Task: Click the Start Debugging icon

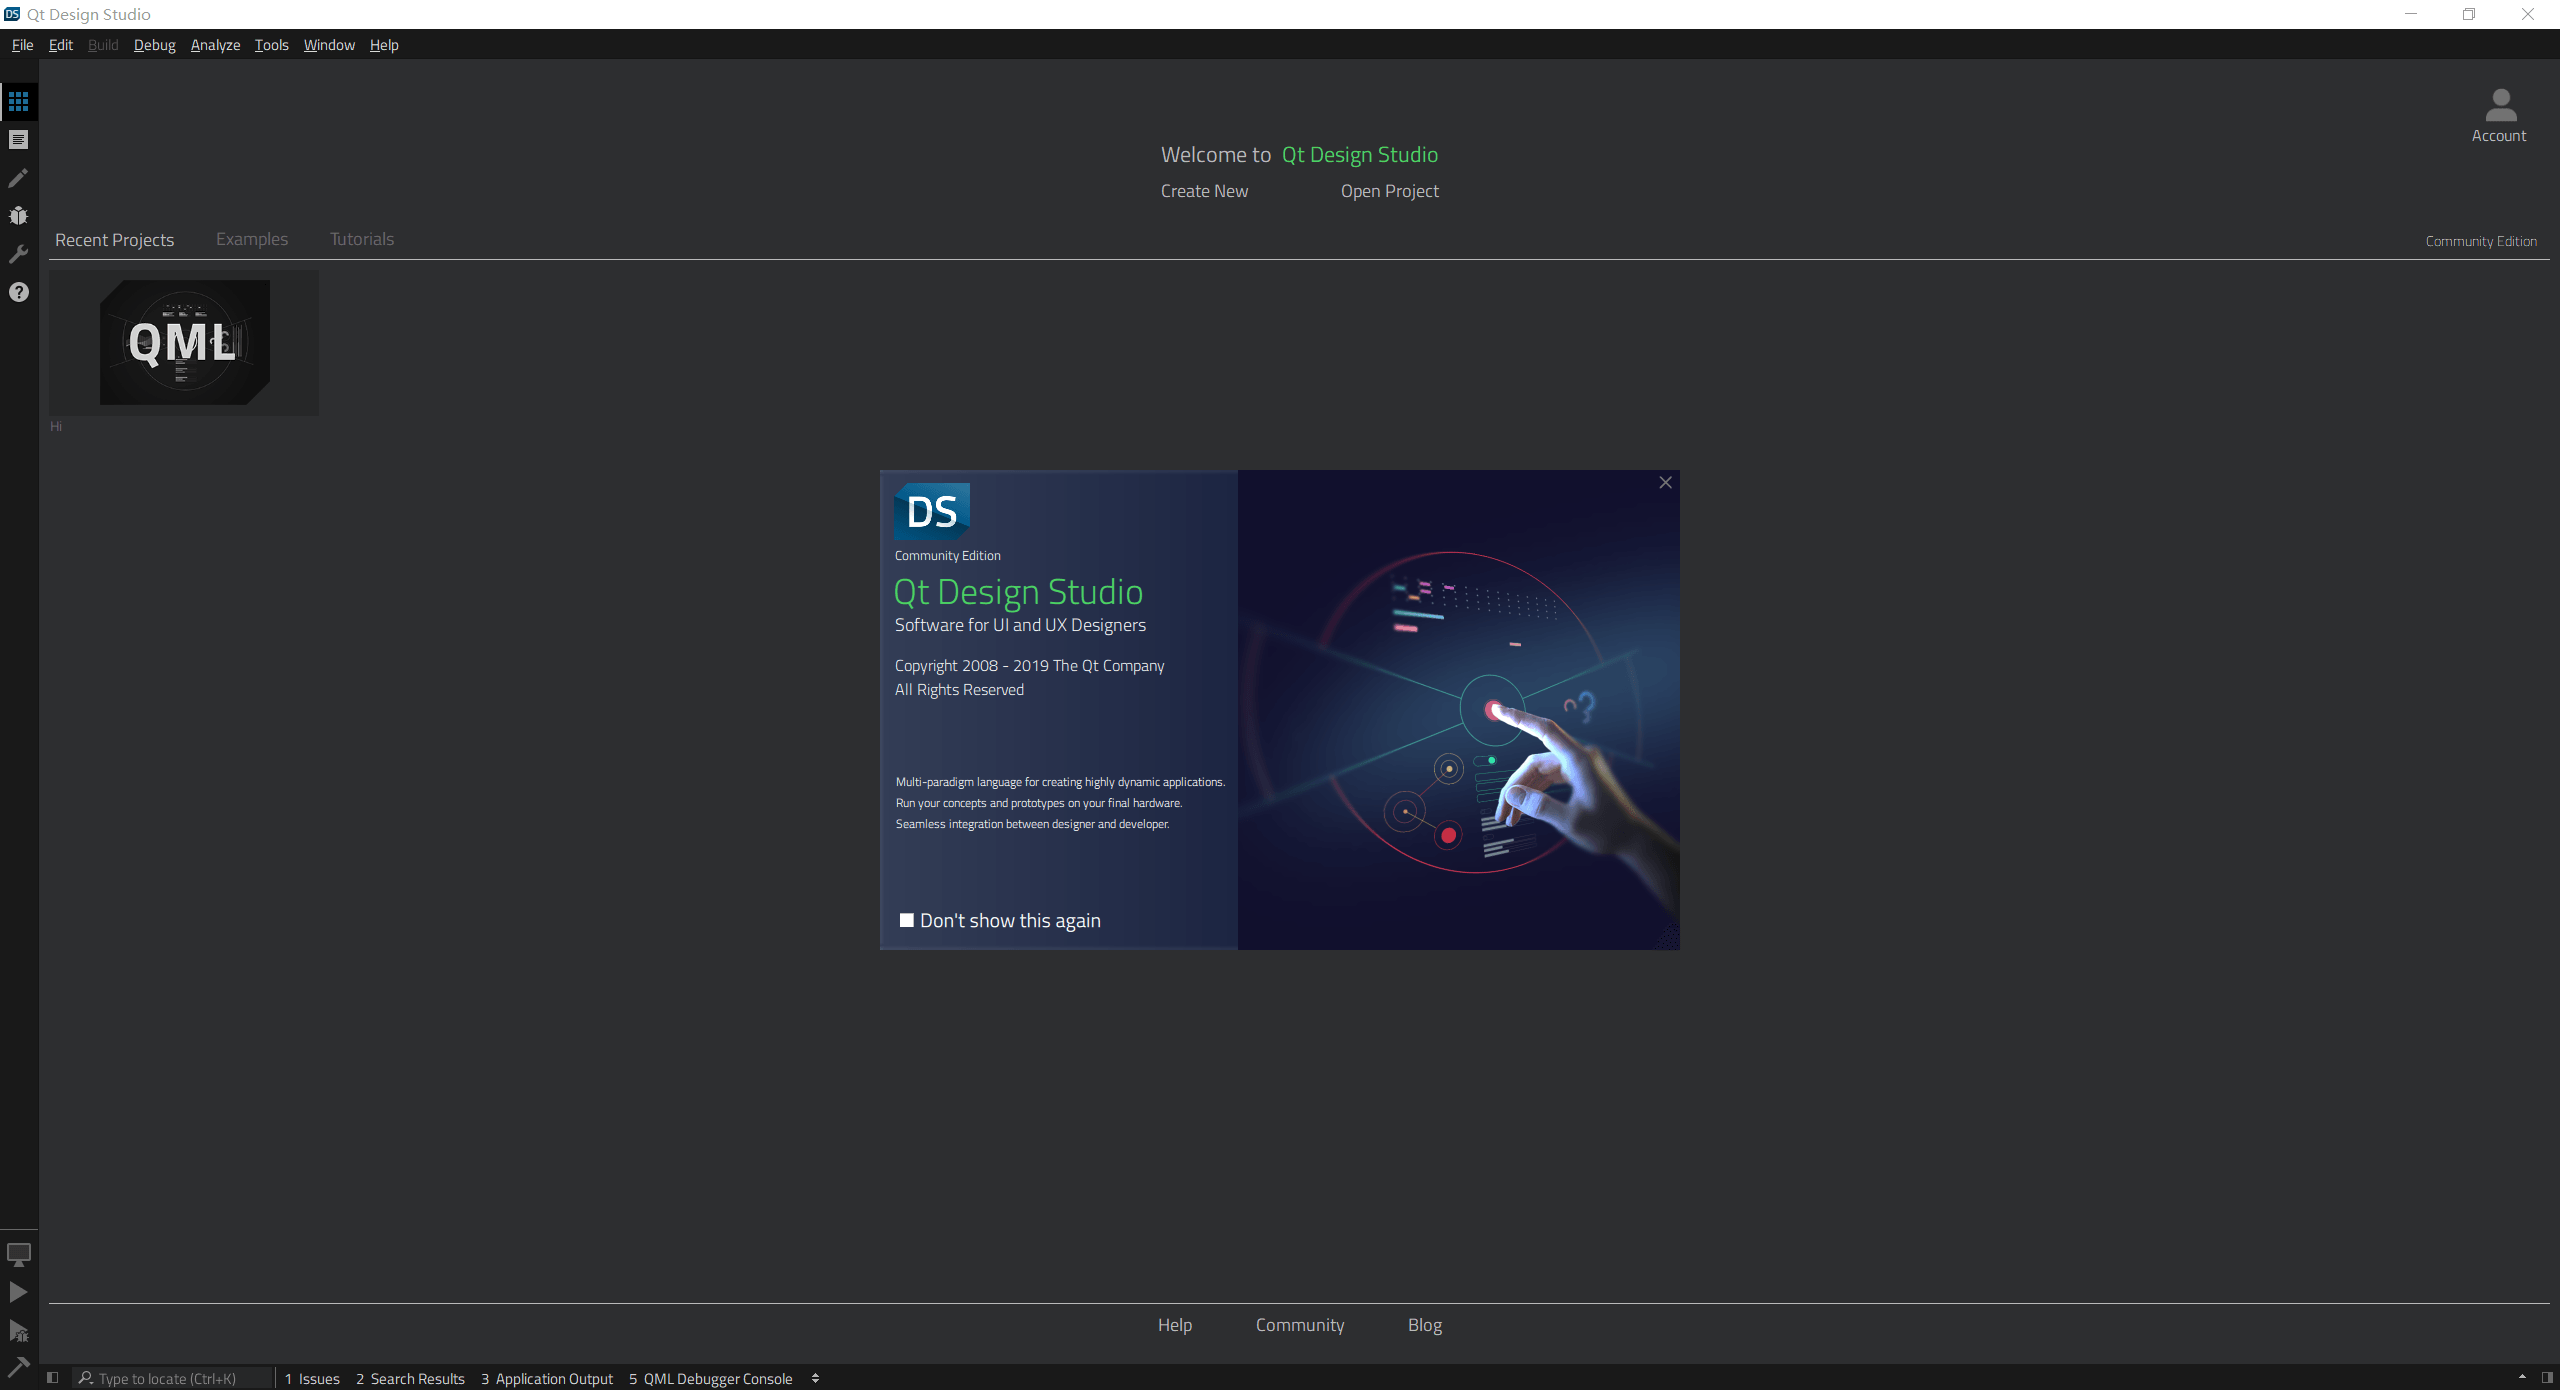Action: (18, 1330)
